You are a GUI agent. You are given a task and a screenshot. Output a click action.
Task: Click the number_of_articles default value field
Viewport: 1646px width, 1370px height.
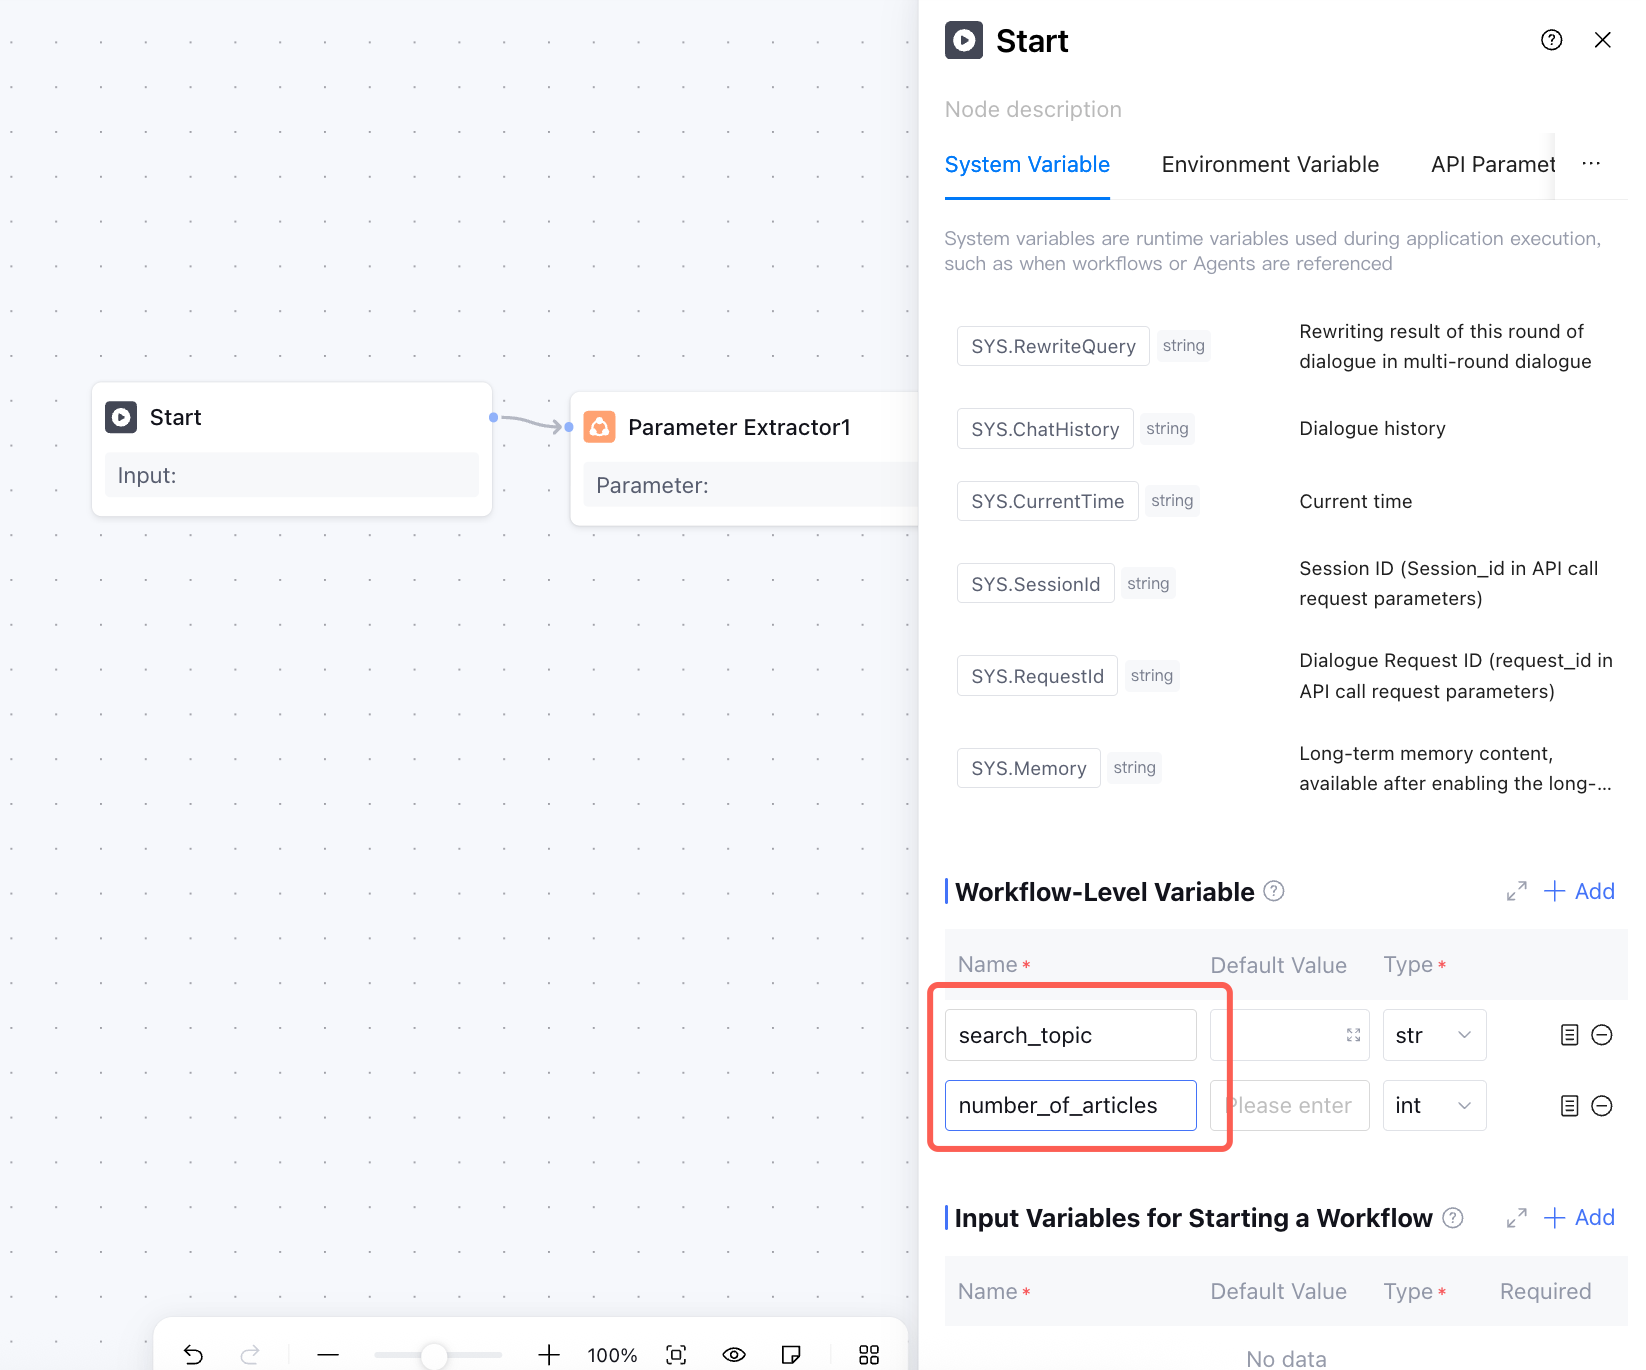coord(1289,1105)
